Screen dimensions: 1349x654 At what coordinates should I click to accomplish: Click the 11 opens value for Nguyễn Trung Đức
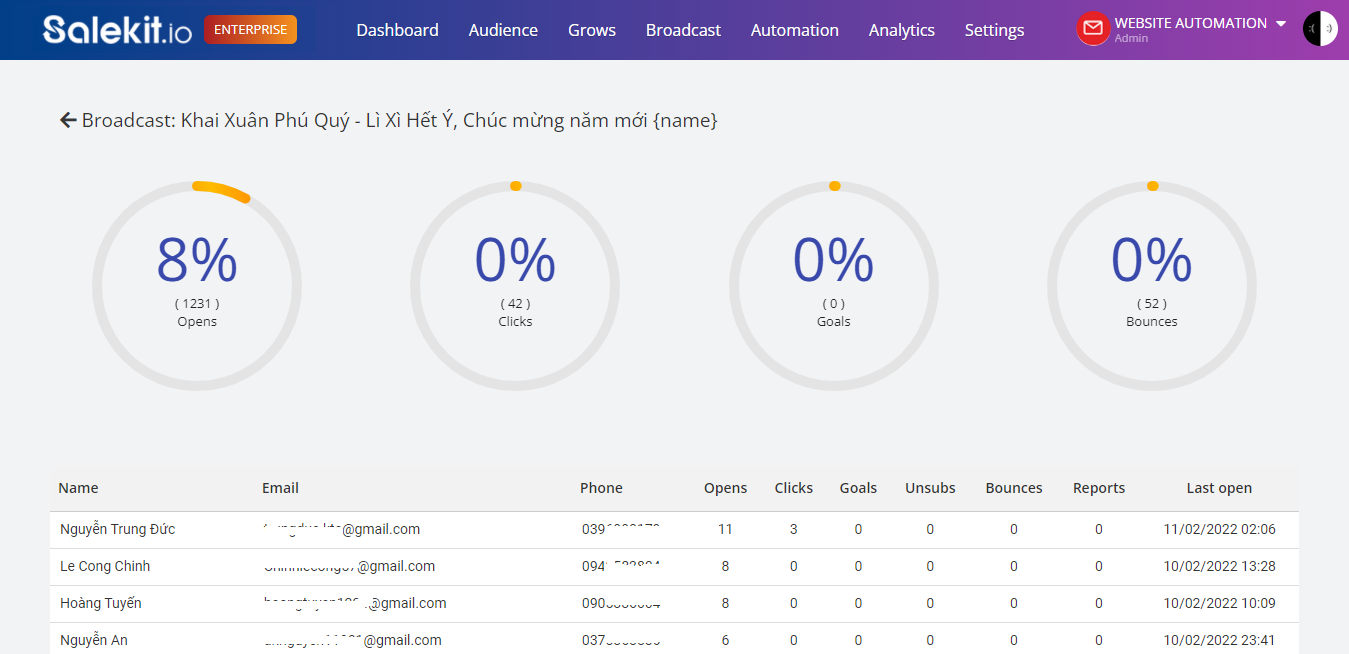(x=725, y=529)
